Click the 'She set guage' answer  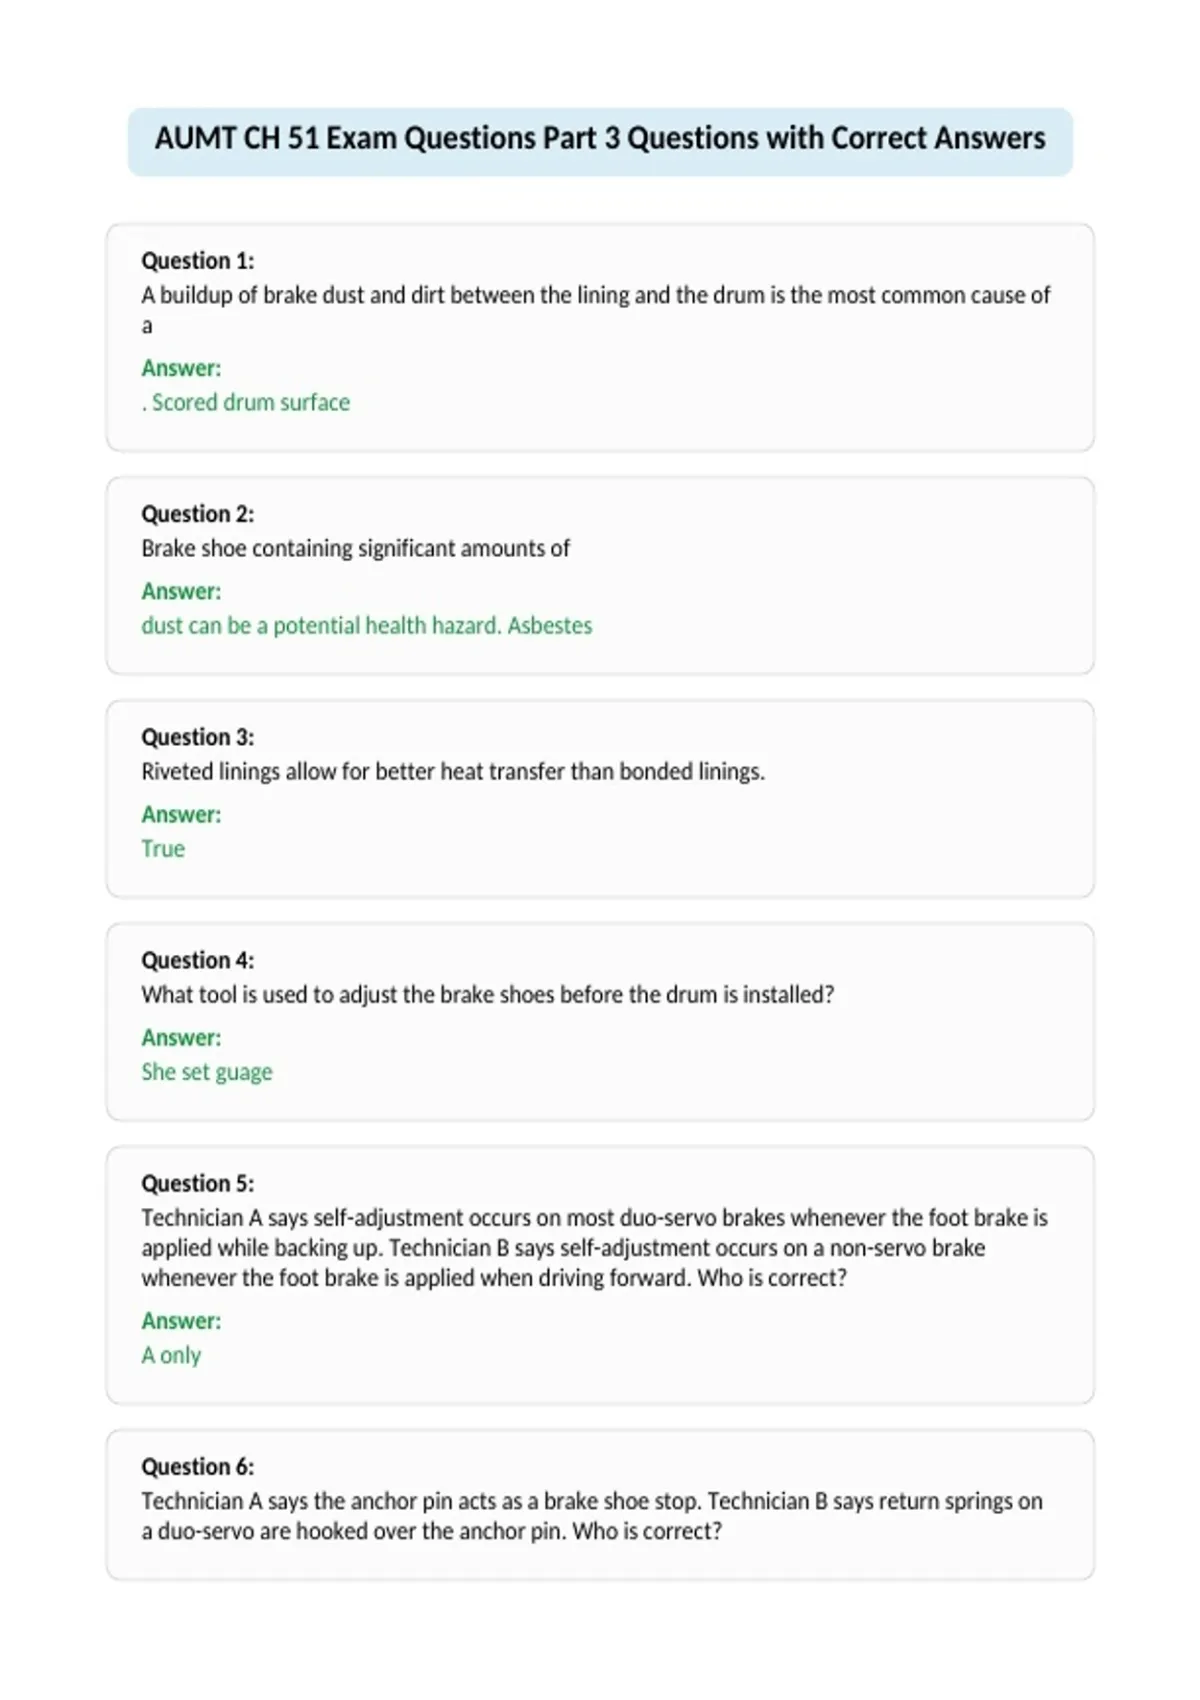207,1072
